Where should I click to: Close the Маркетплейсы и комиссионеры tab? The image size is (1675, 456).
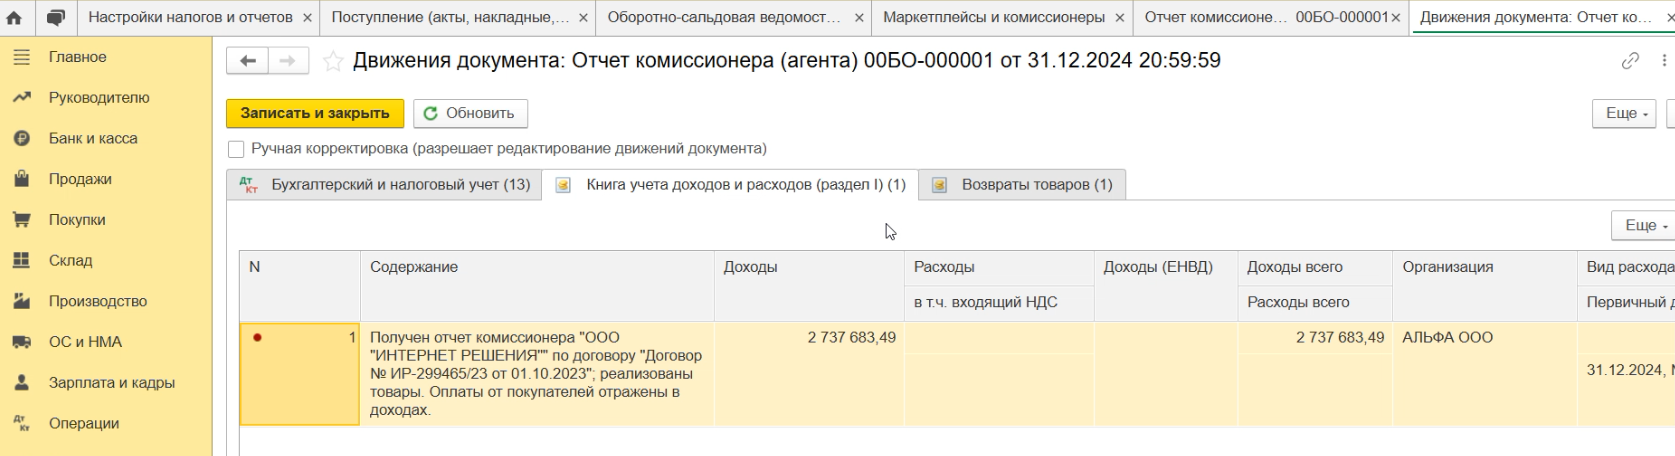[1119, 17]
